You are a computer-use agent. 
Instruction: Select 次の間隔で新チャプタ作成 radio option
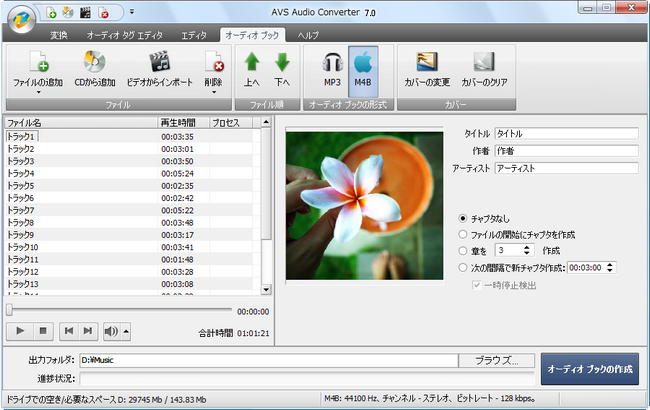point(463,267)
